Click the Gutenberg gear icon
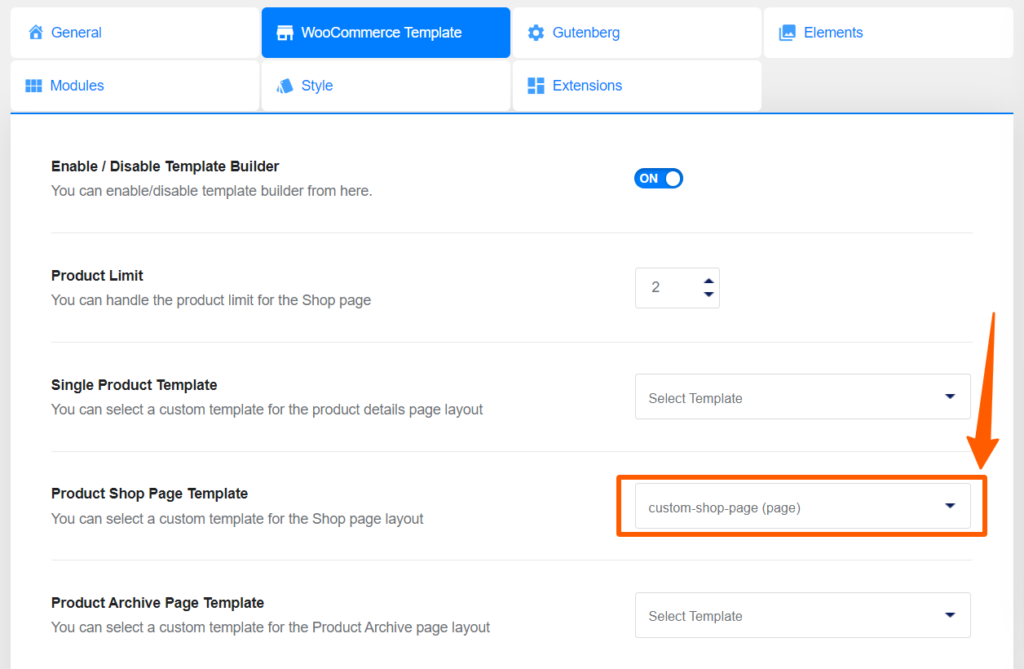 click(536, 33)
